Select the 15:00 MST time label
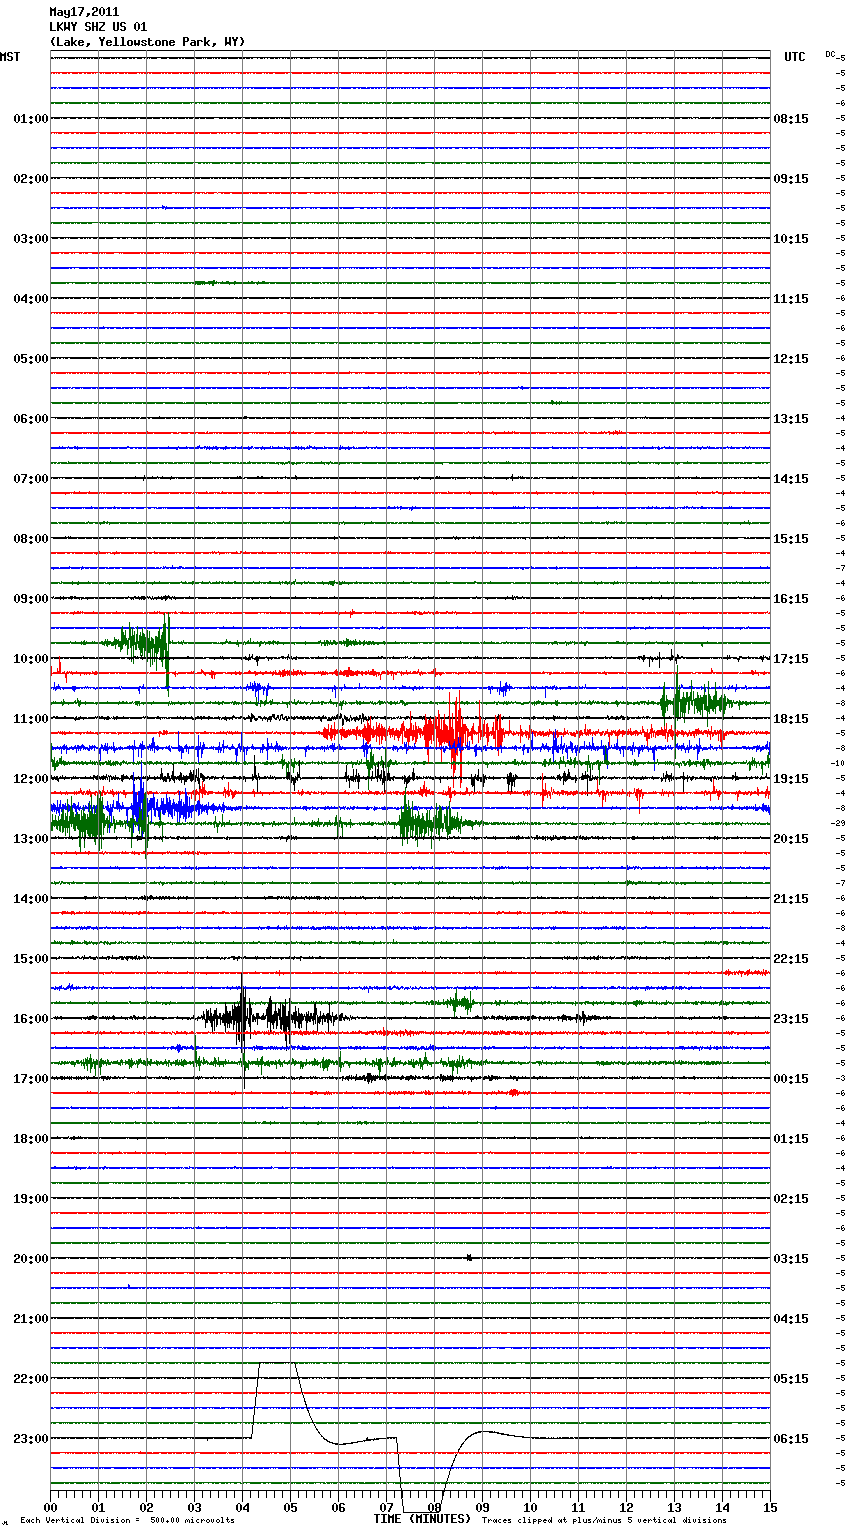This screenshot has width=850, height=1534. (x=30, y=959)
